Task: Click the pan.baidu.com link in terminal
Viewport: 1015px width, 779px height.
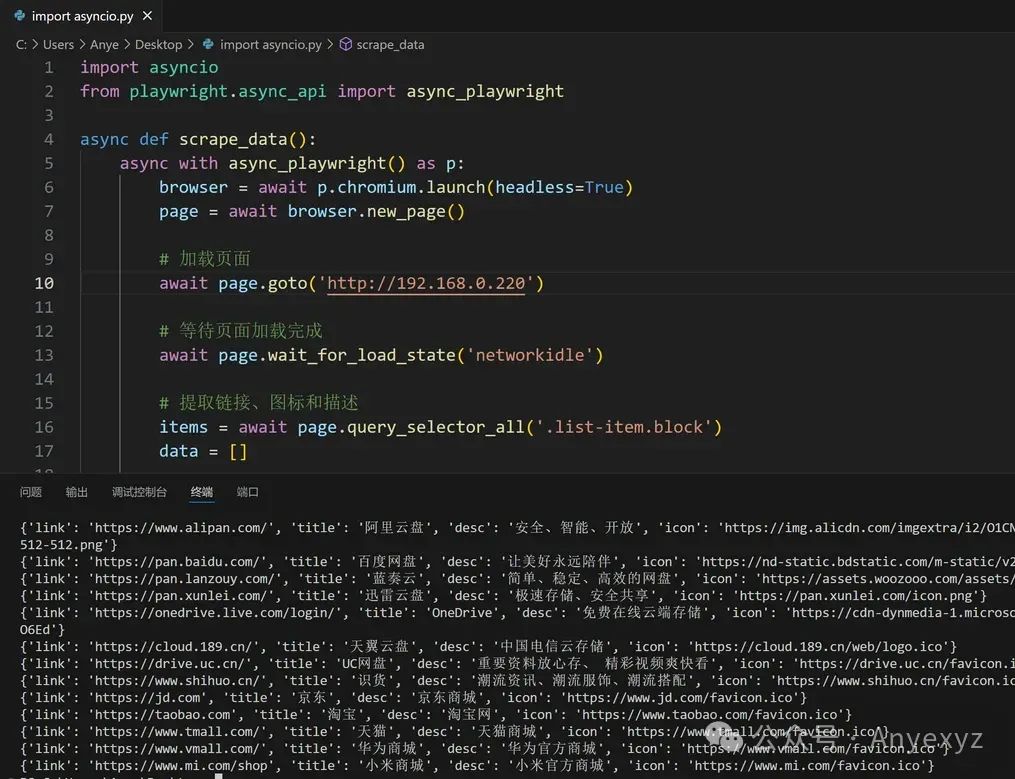Action: (x=177, y=561)
